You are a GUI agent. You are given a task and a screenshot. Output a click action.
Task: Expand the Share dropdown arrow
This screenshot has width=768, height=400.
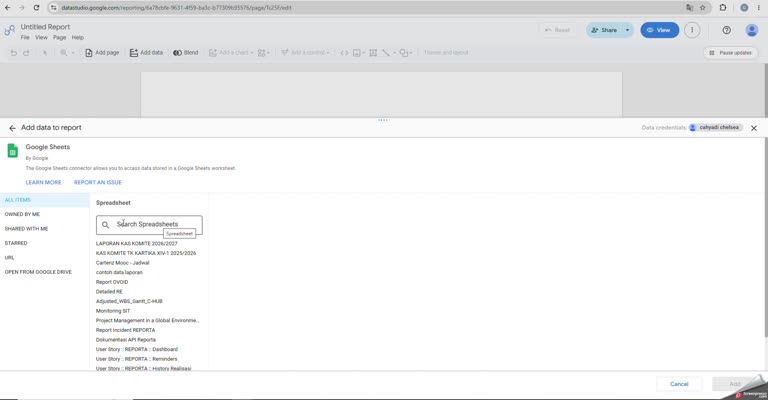[627, 30]
